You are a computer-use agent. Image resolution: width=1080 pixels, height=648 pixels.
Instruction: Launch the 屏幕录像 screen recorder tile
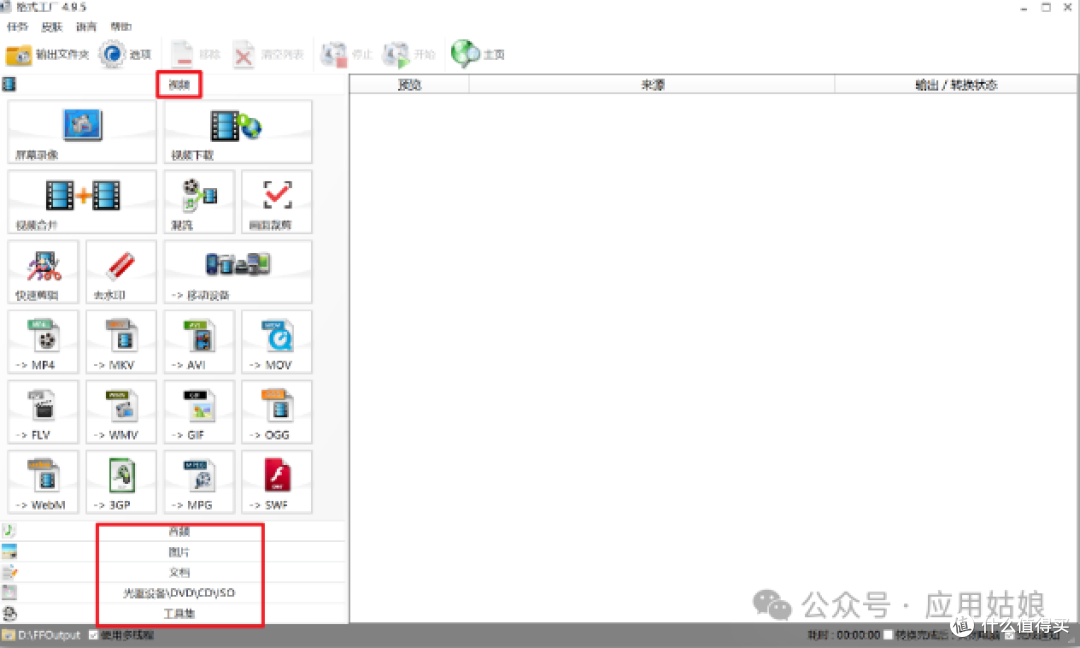[82, 132]
